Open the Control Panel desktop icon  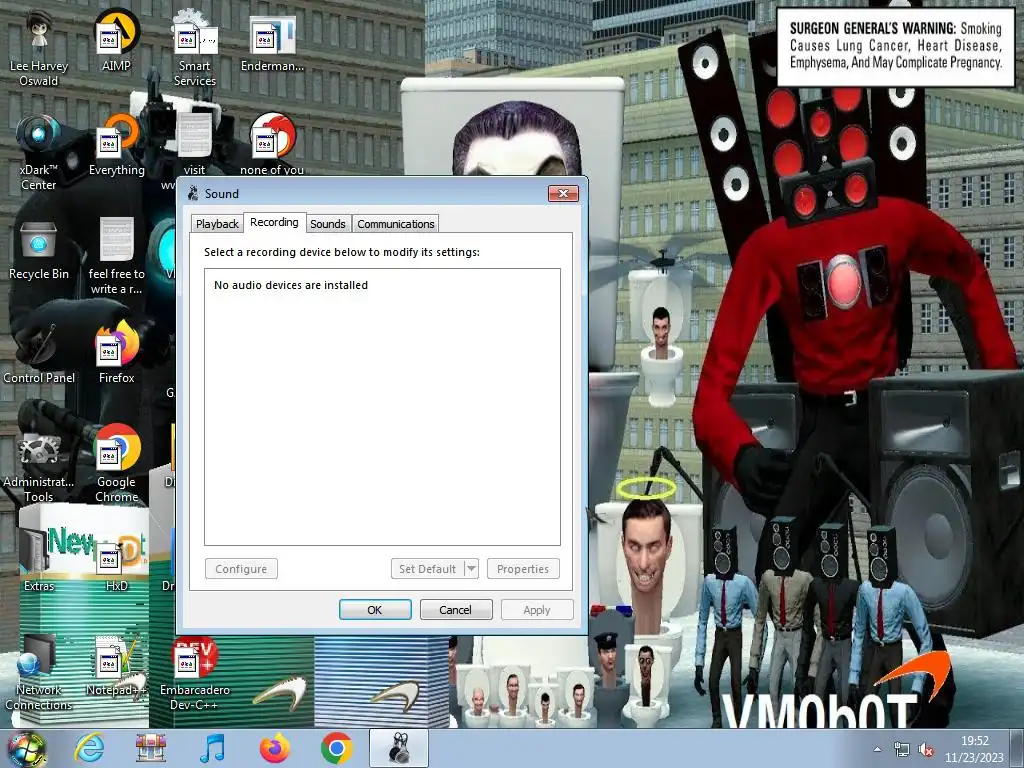click(x=39, y=354)
